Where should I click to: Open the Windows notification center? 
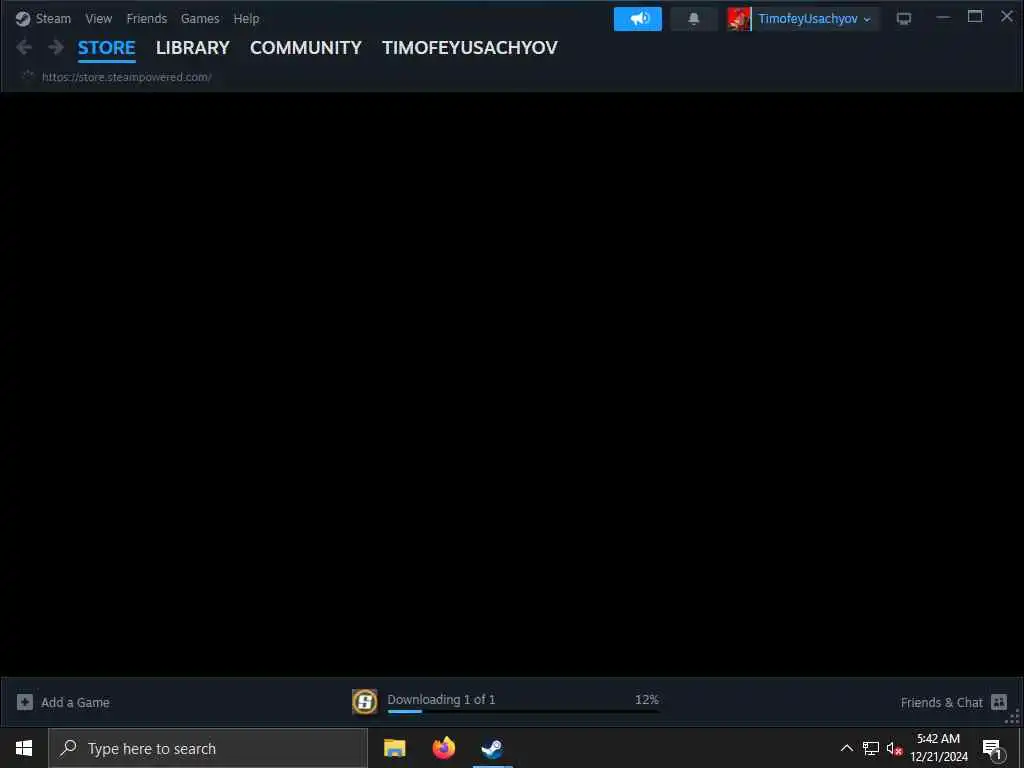pos(993,749)
